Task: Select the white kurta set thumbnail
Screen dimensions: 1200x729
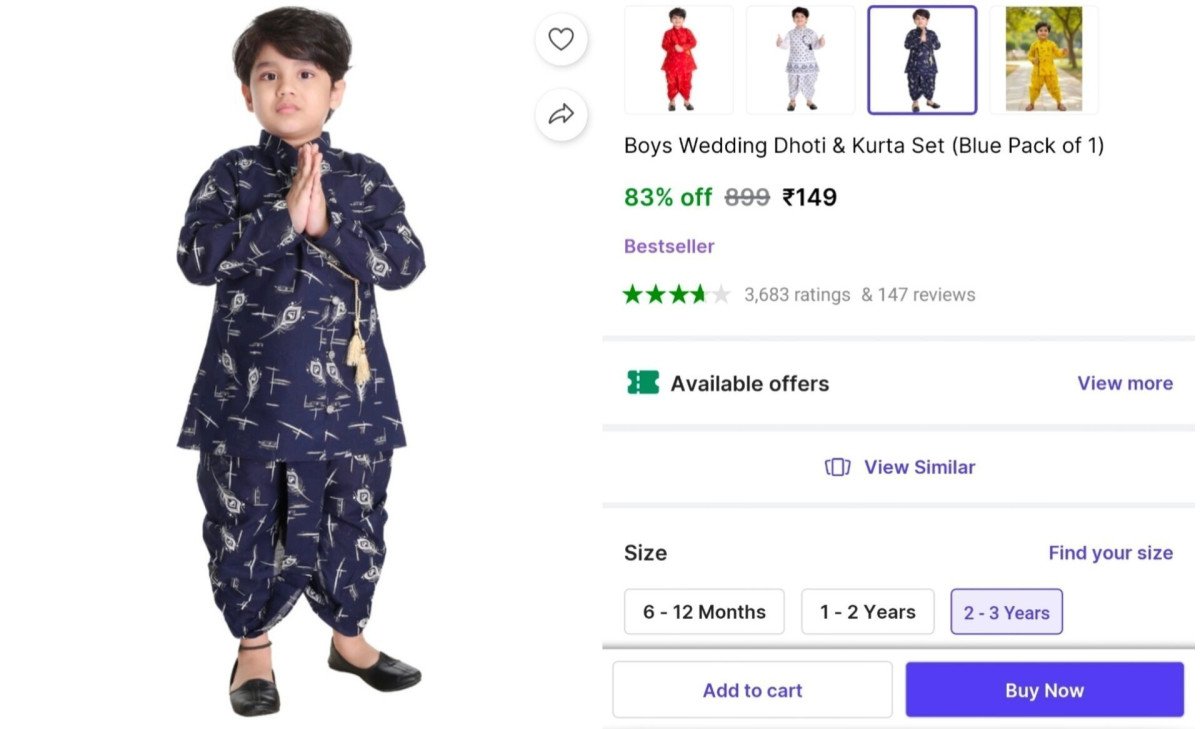Action: click(x=800, y=60)
